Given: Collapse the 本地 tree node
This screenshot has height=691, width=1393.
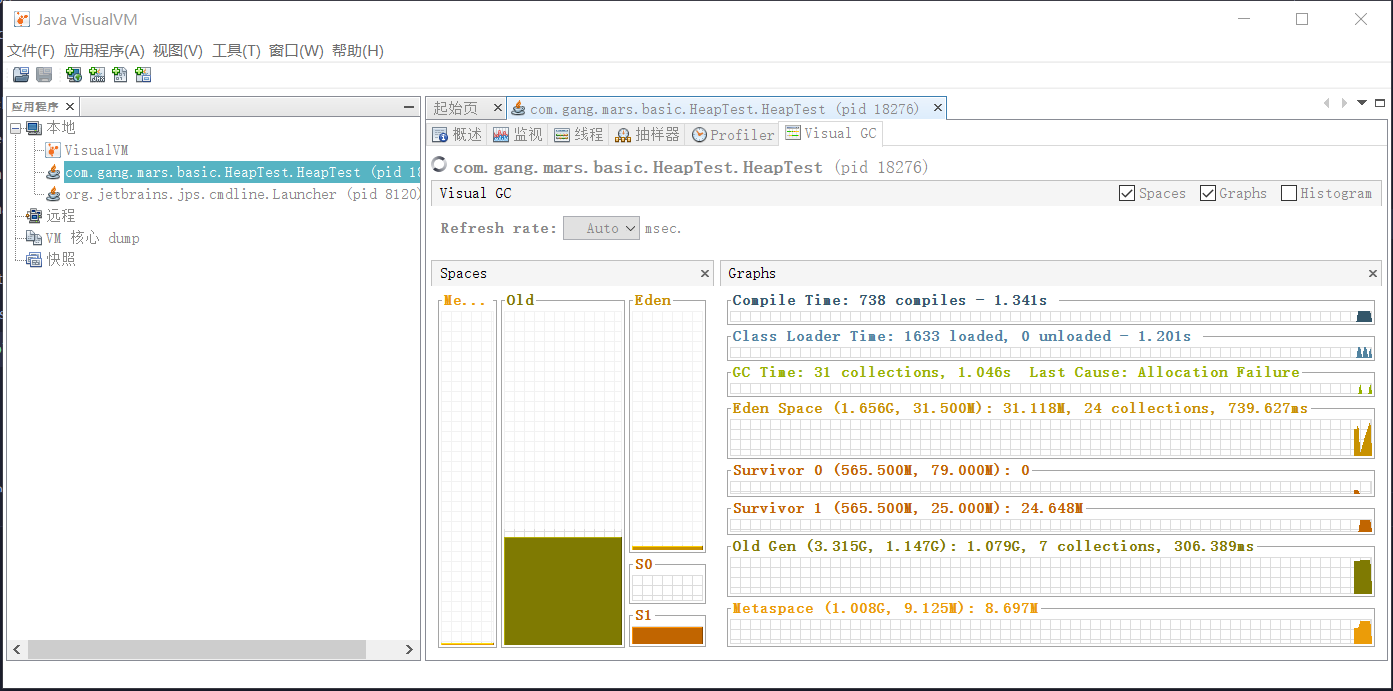Looking at the screenshot, I should tap(15, 128).
